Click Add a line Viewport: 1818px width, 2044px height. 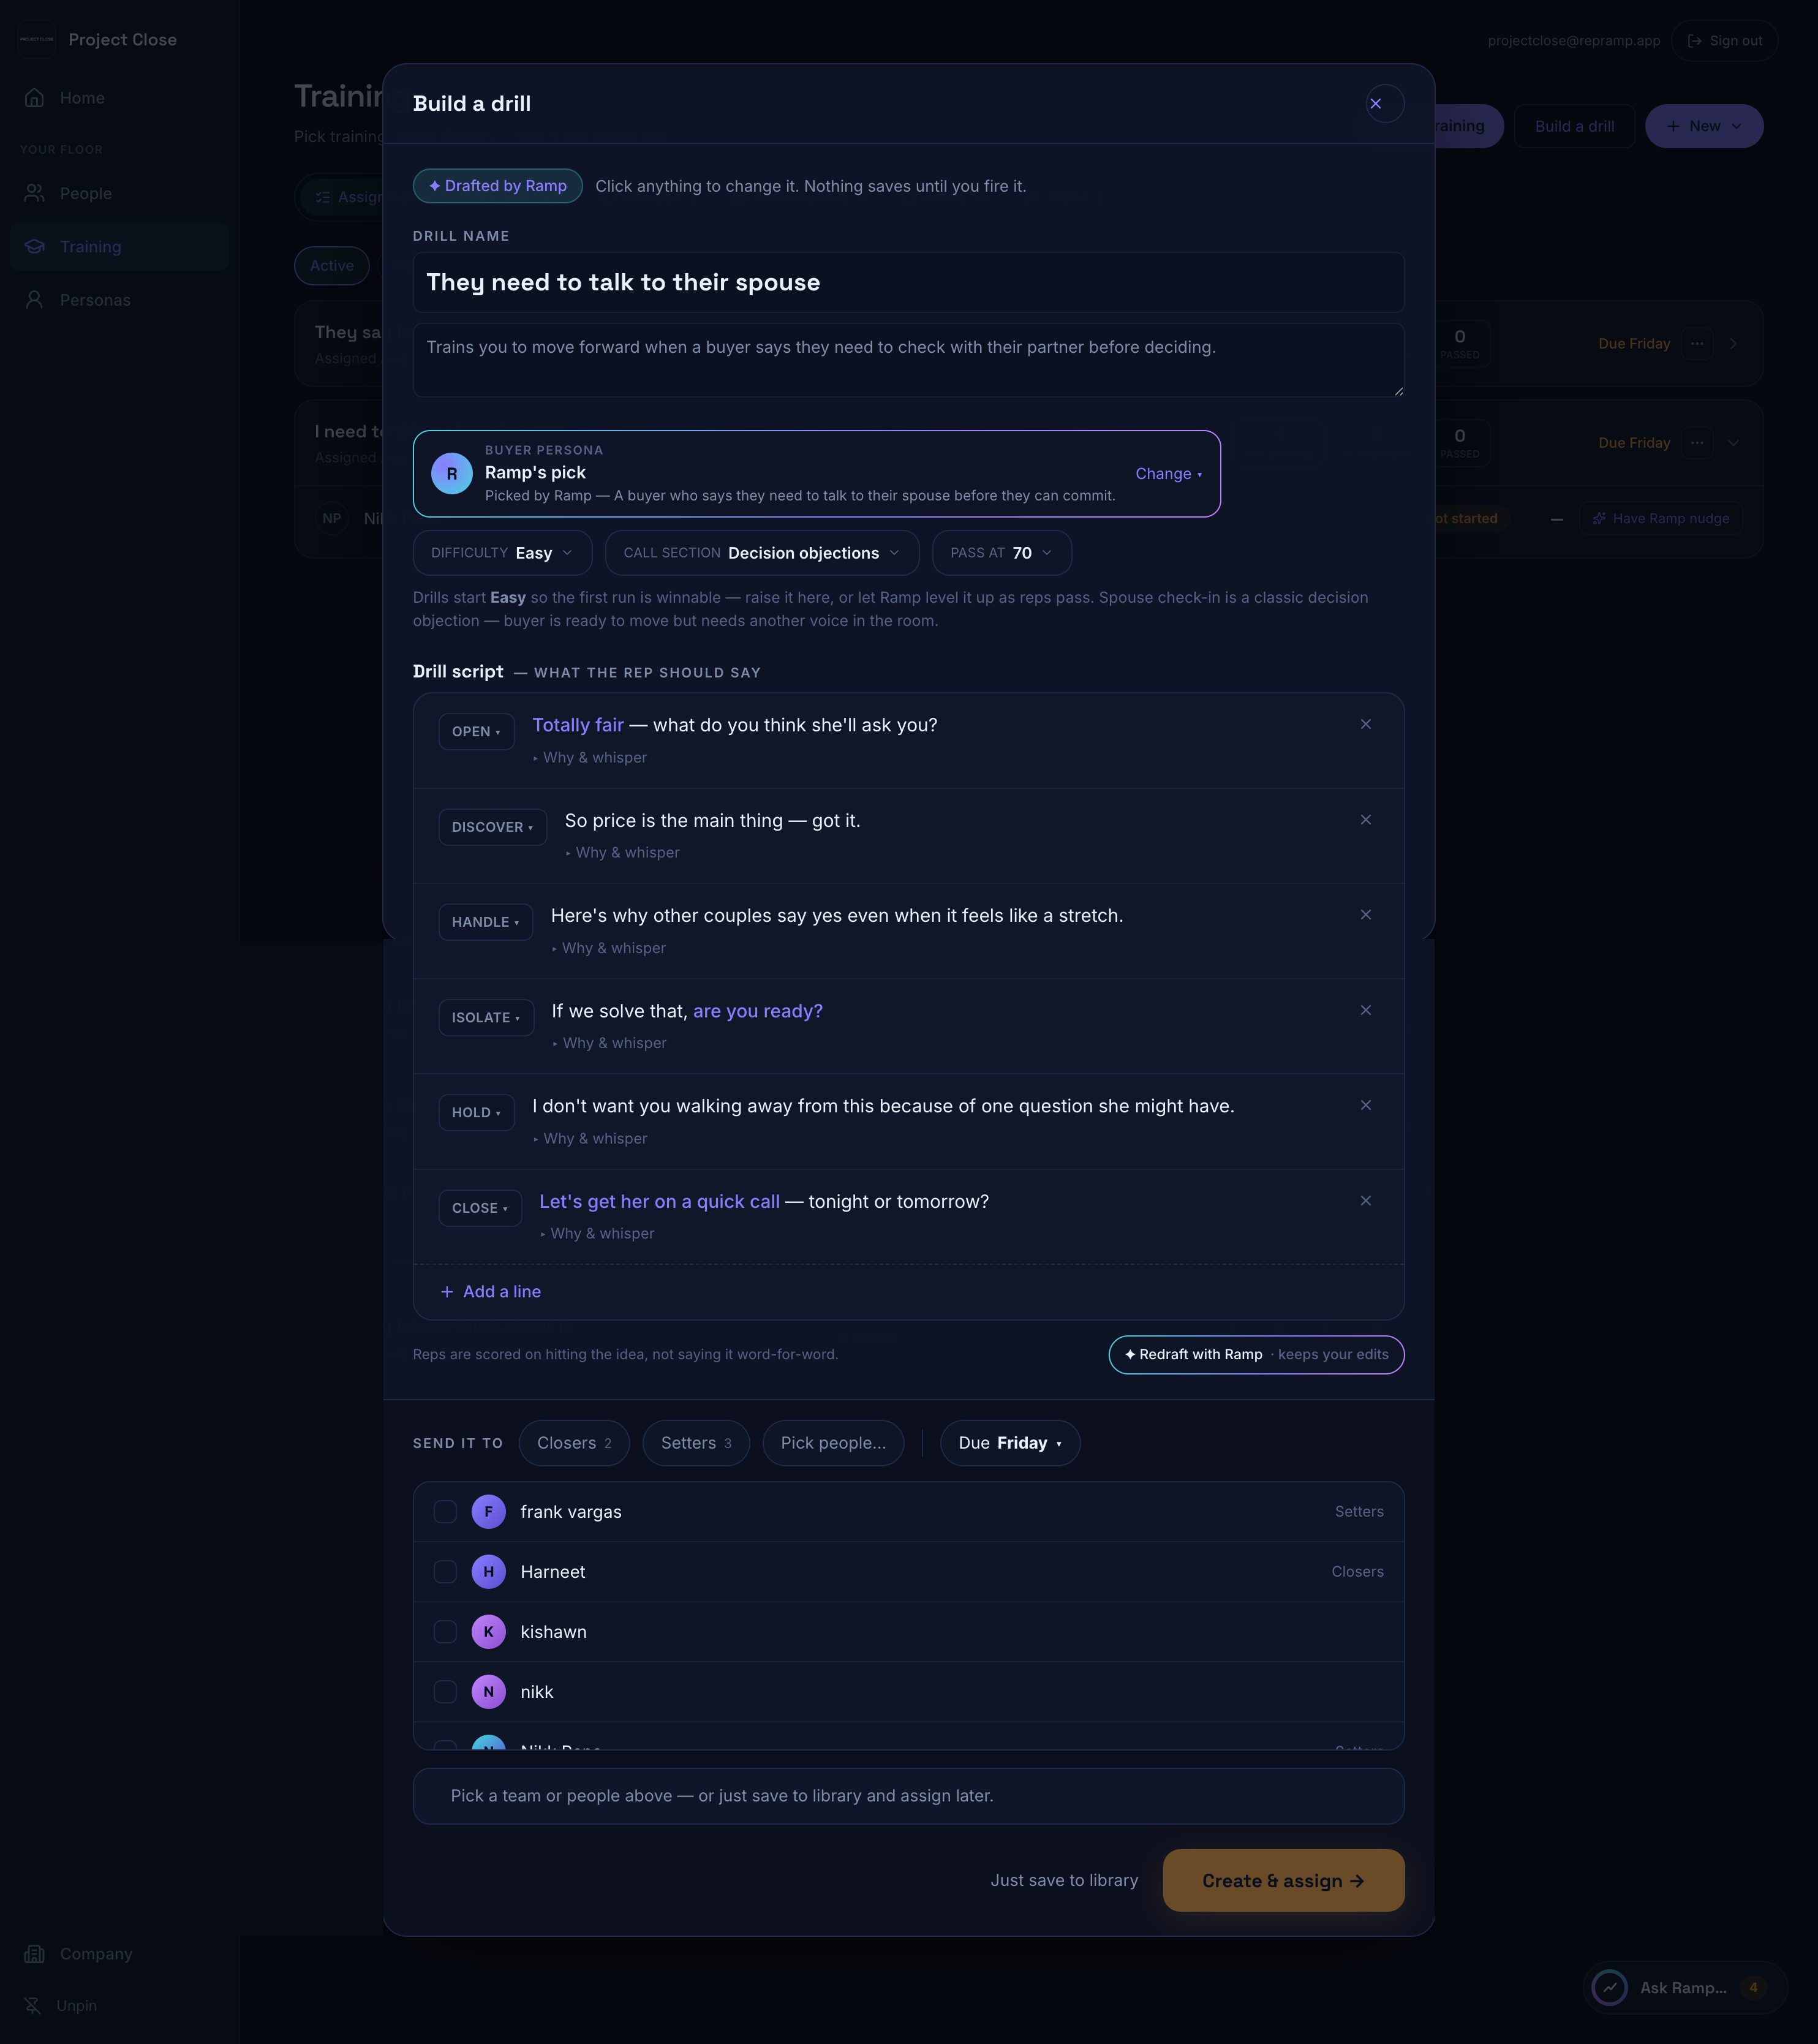pos(491,1292)
